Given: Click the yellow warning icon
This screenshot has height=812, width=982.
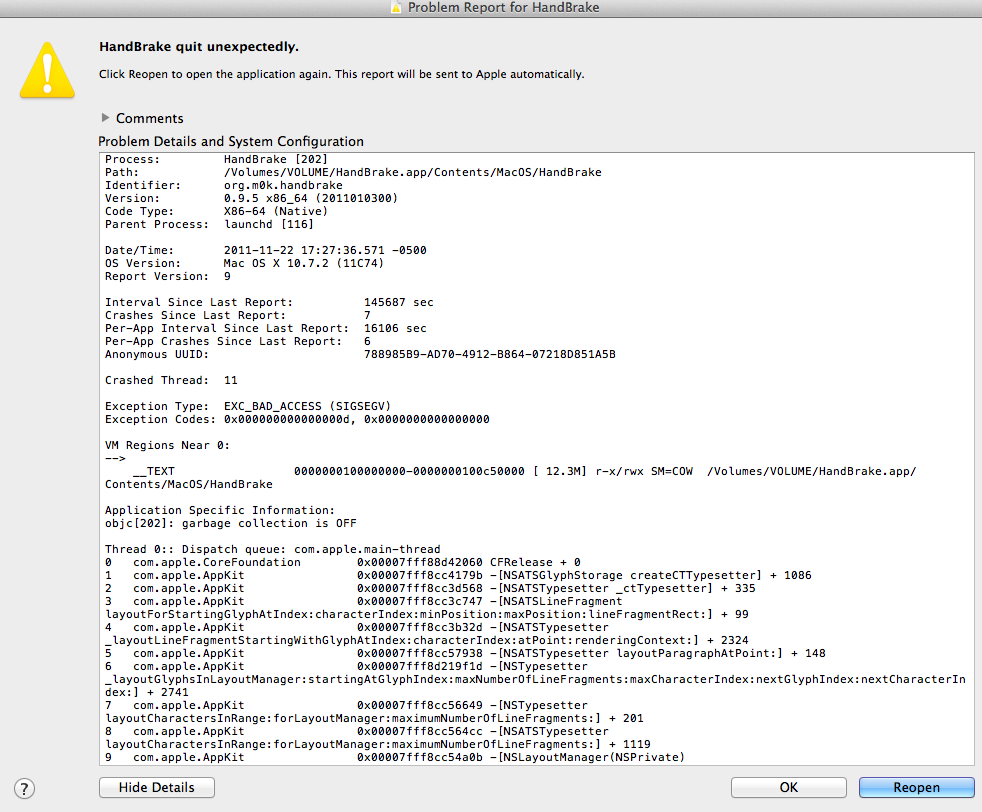Looking at the screenshot, I should click(48, 70).
